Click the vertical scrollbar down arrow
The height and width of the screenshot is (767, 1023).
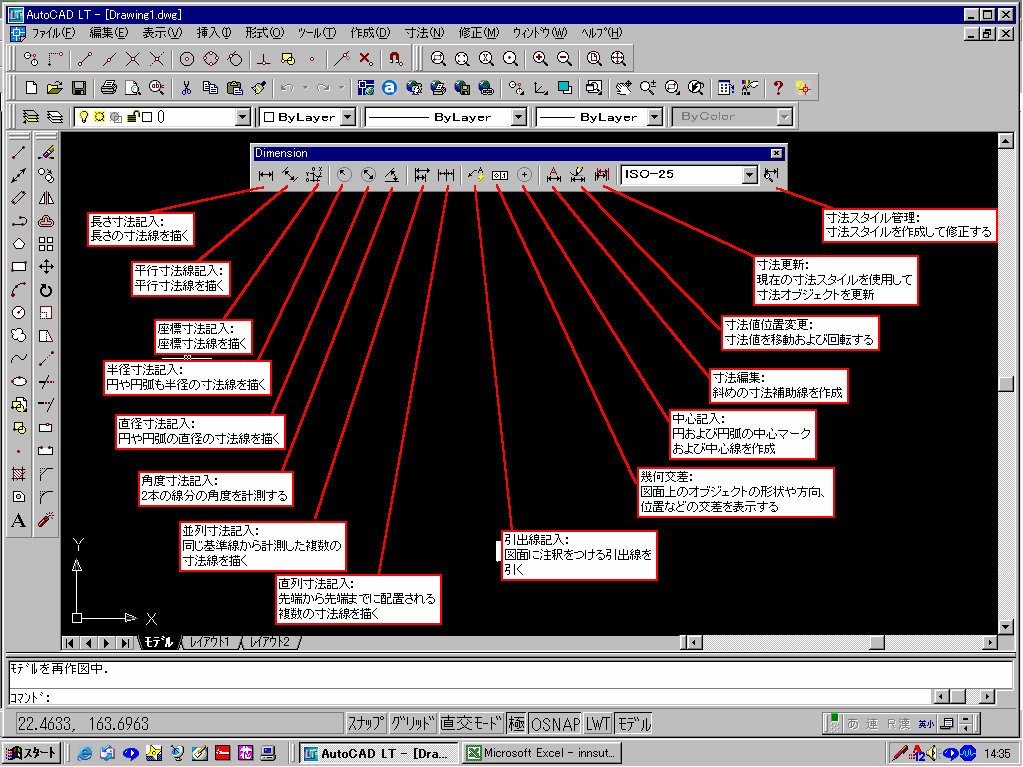click(x=1005, y=627)
